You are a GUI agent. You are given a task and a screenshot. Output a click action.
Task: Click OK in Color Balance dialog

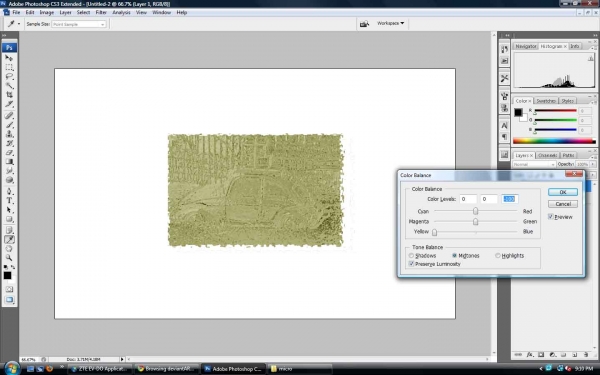[x=562, y=192]
